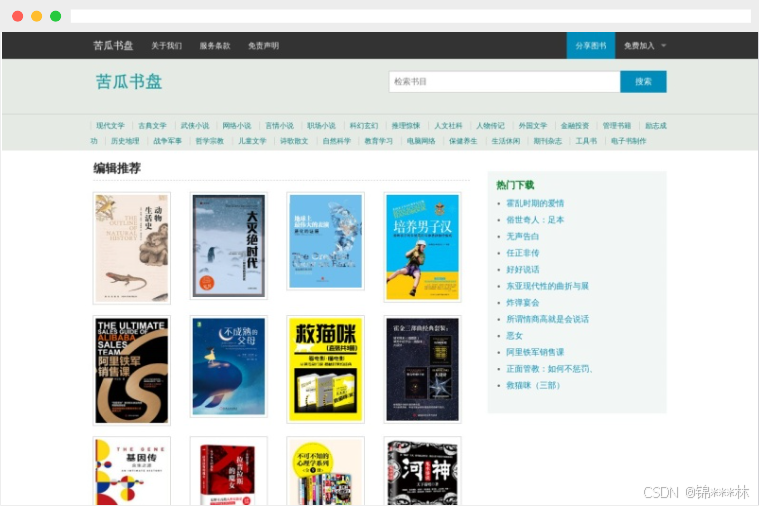Image resolution: width=759 pixels, height=506 pixels.
Task: Open 霍乱时期的爱情 in hot downloads
Action: point(535,203)
